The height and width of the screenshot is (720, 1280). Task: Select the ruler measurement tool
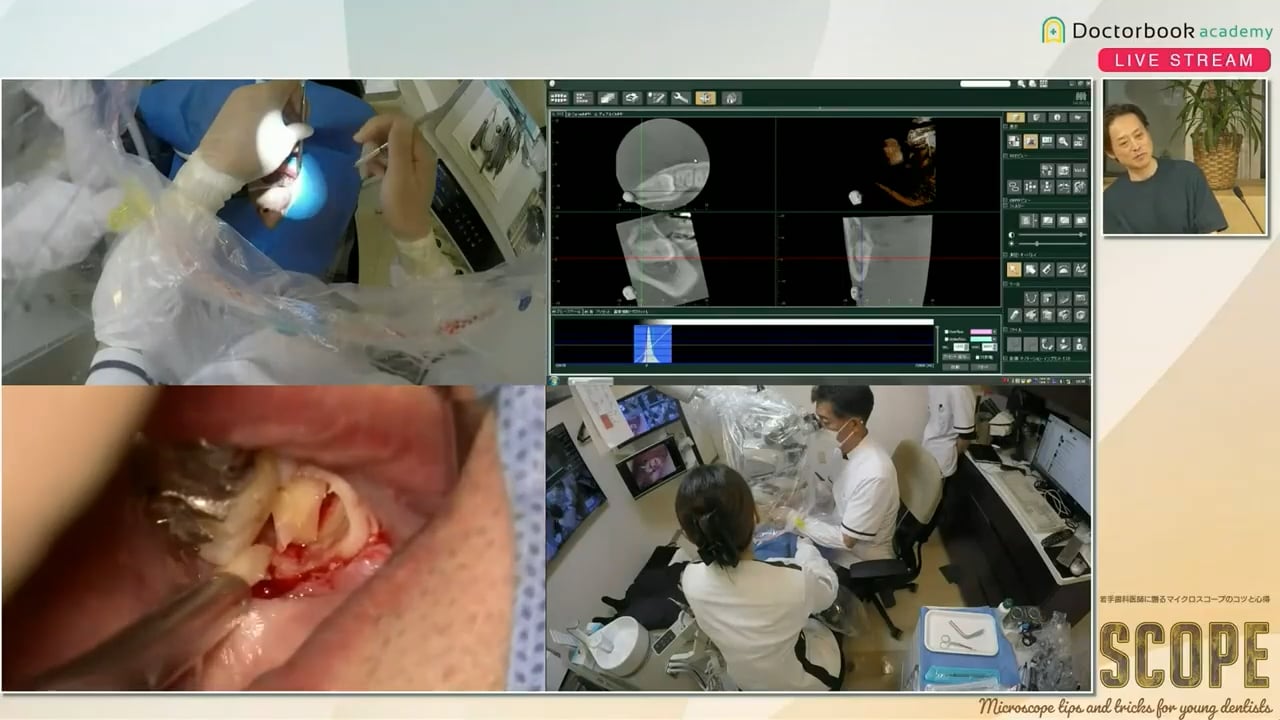(x=1047, y=270)
